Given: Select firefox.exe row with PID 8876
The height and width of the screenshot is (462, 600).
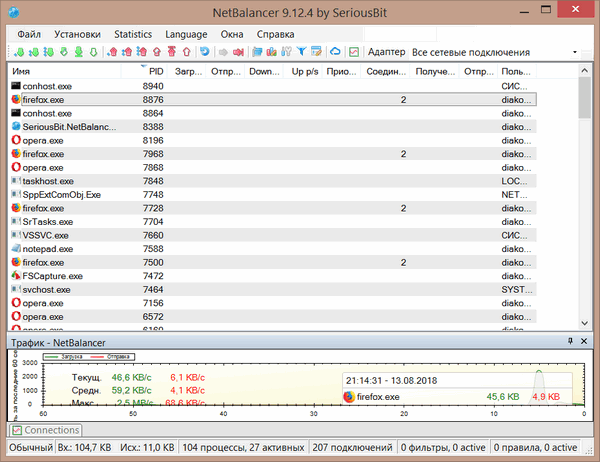Looking at the screenshot, I should tap(272, 100).
